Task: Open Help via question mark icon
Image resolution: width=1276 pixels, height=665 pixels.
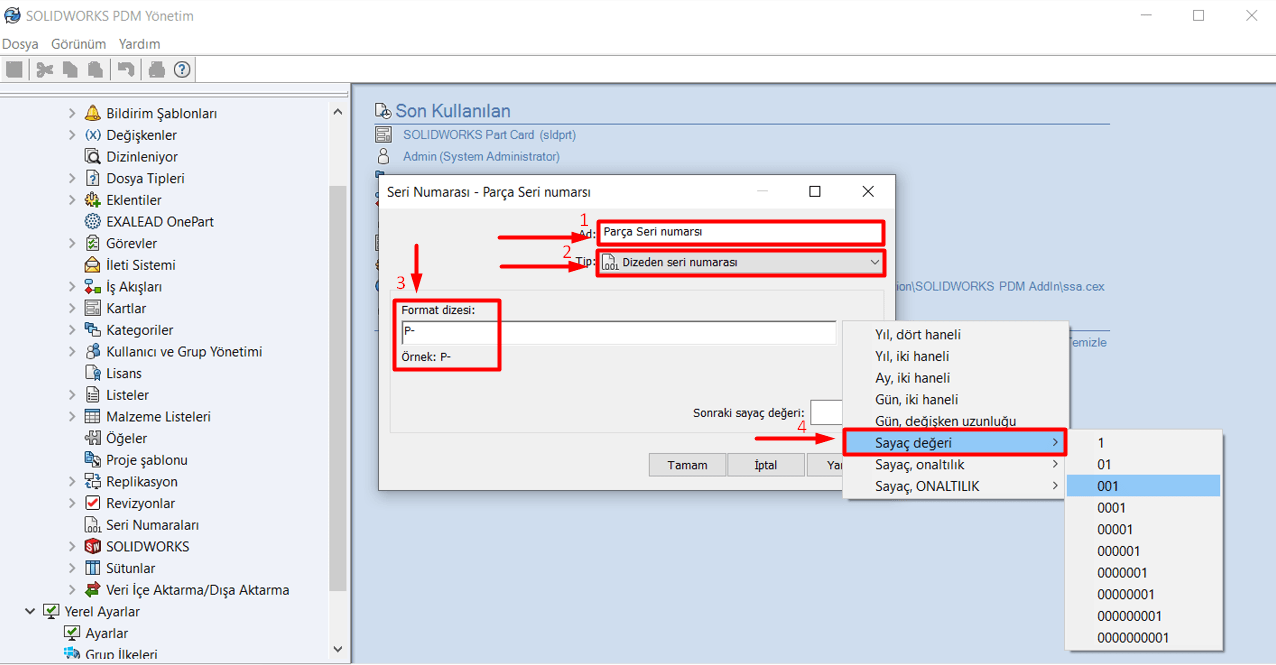Action: [181, 70]
